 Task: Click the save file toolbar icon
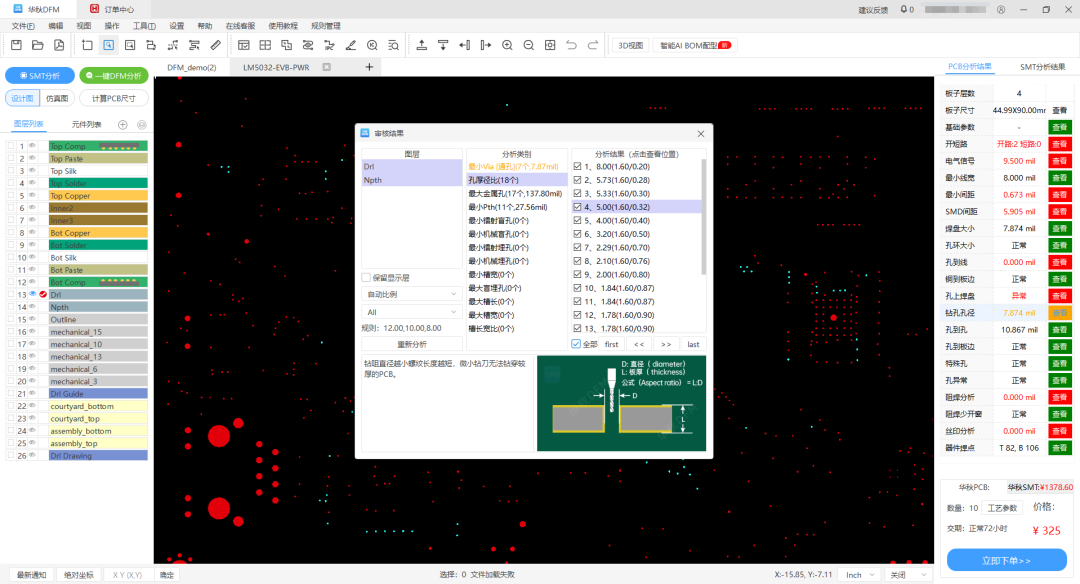coord(17,45)
